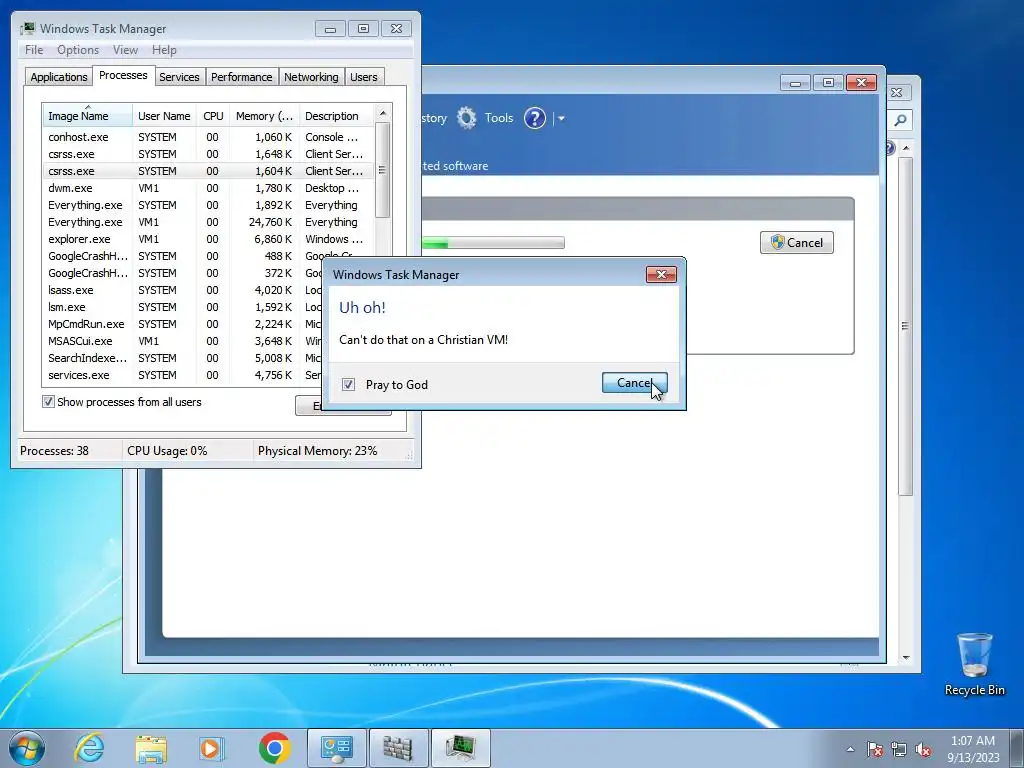
Task: Select the MSASCui.exe process
Action: [x=183, y=341]
